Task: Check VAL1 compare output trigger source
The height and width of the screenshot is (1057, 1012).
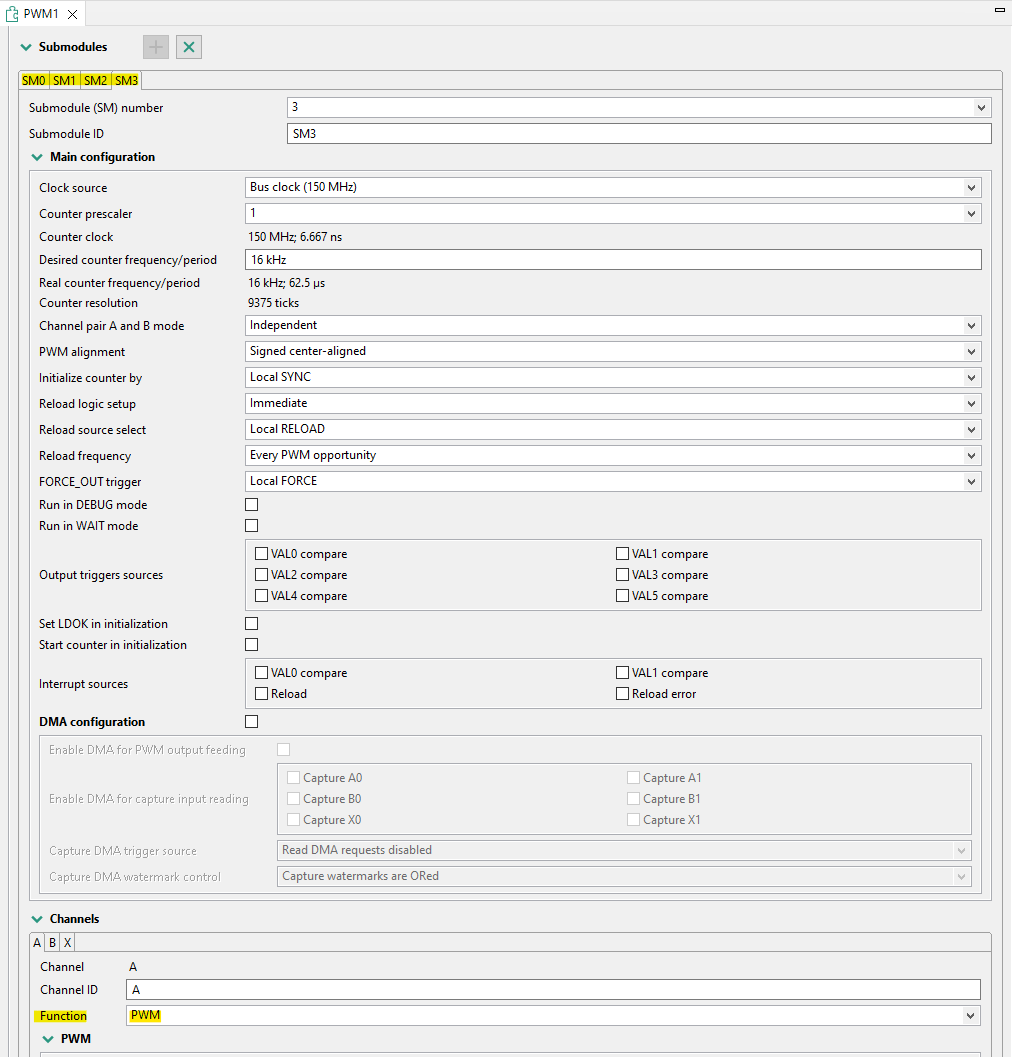Action: tap(622, 553)
